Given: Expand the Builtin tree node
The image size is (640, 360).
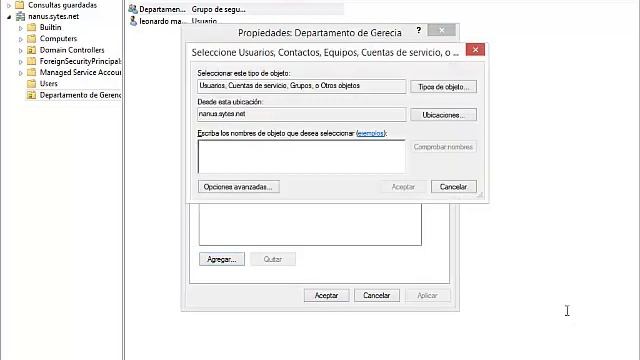Looking at the screenshot, I should point(21,28).
